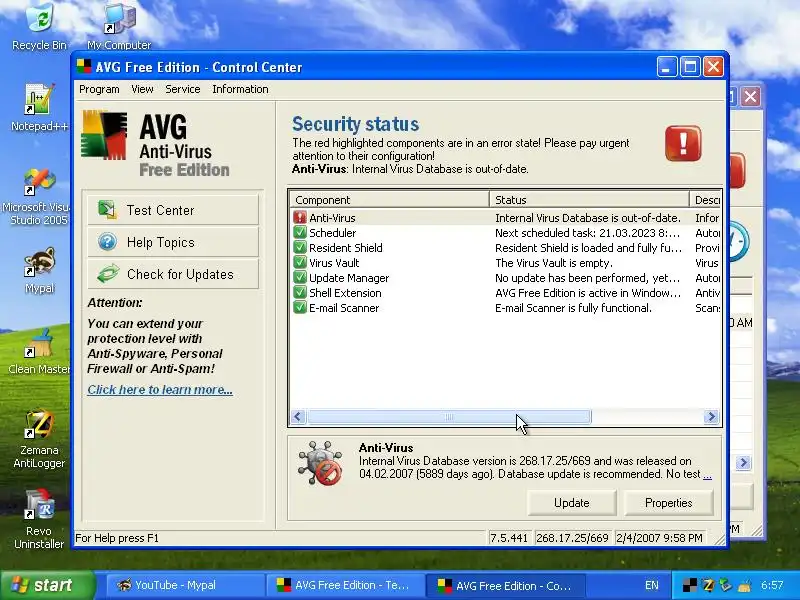The height and width of the screenshot is (600, 800).
Task: Click the Anti-Virus bug icon in details panel
Action: tap(320, 463)
